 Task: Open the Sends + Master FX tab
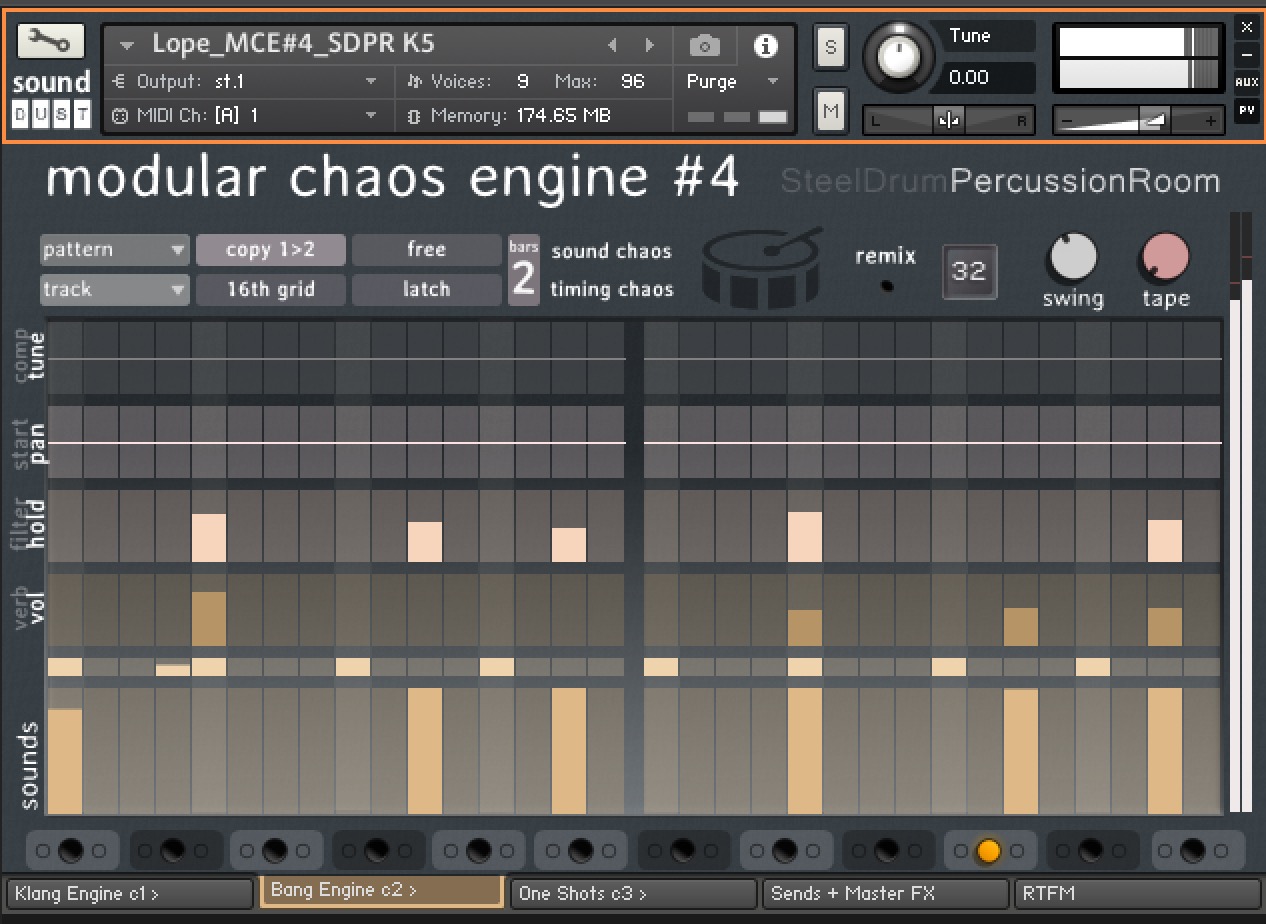point(885,893)
